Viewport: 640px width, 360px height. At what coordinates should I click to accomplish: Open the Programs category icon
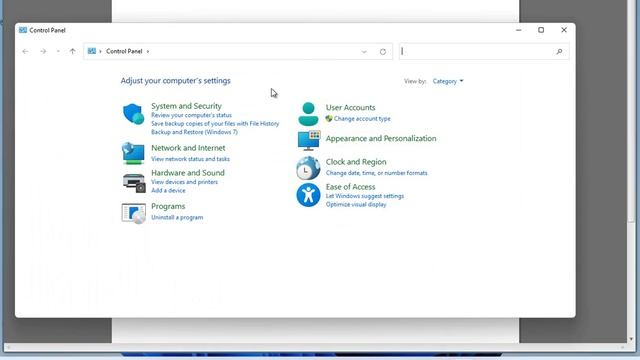click(133, 213)
